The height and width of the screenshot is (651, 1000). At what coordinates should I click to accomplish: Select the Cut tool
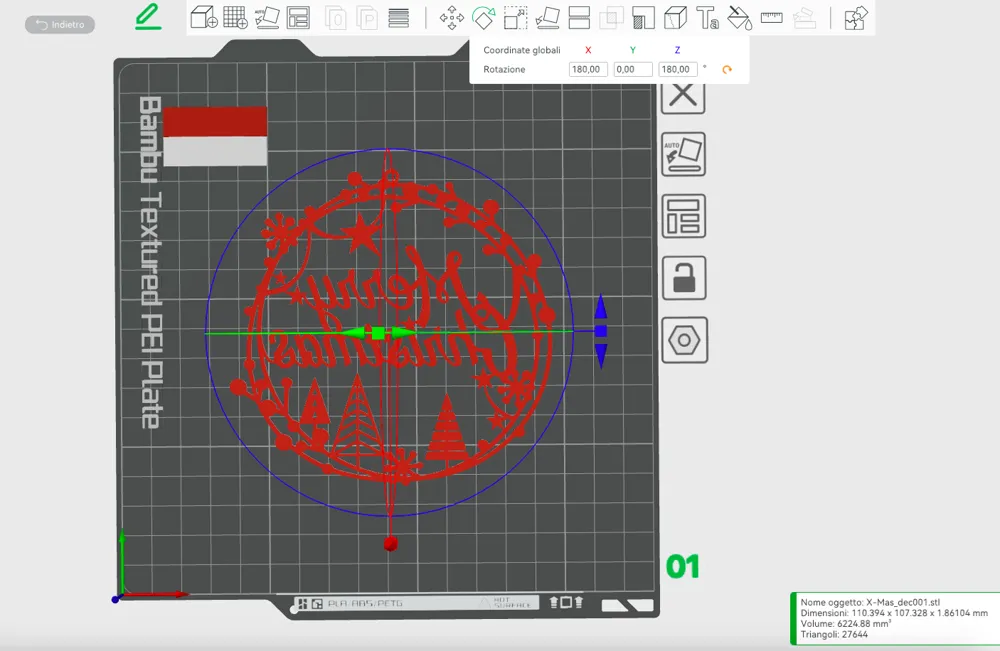pos(579,17)
